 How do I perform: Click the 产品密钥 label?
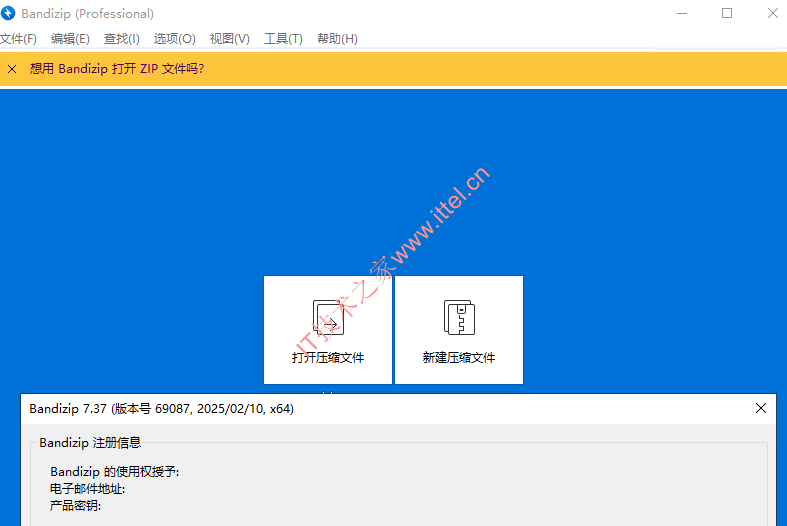[x=75, y=505]
